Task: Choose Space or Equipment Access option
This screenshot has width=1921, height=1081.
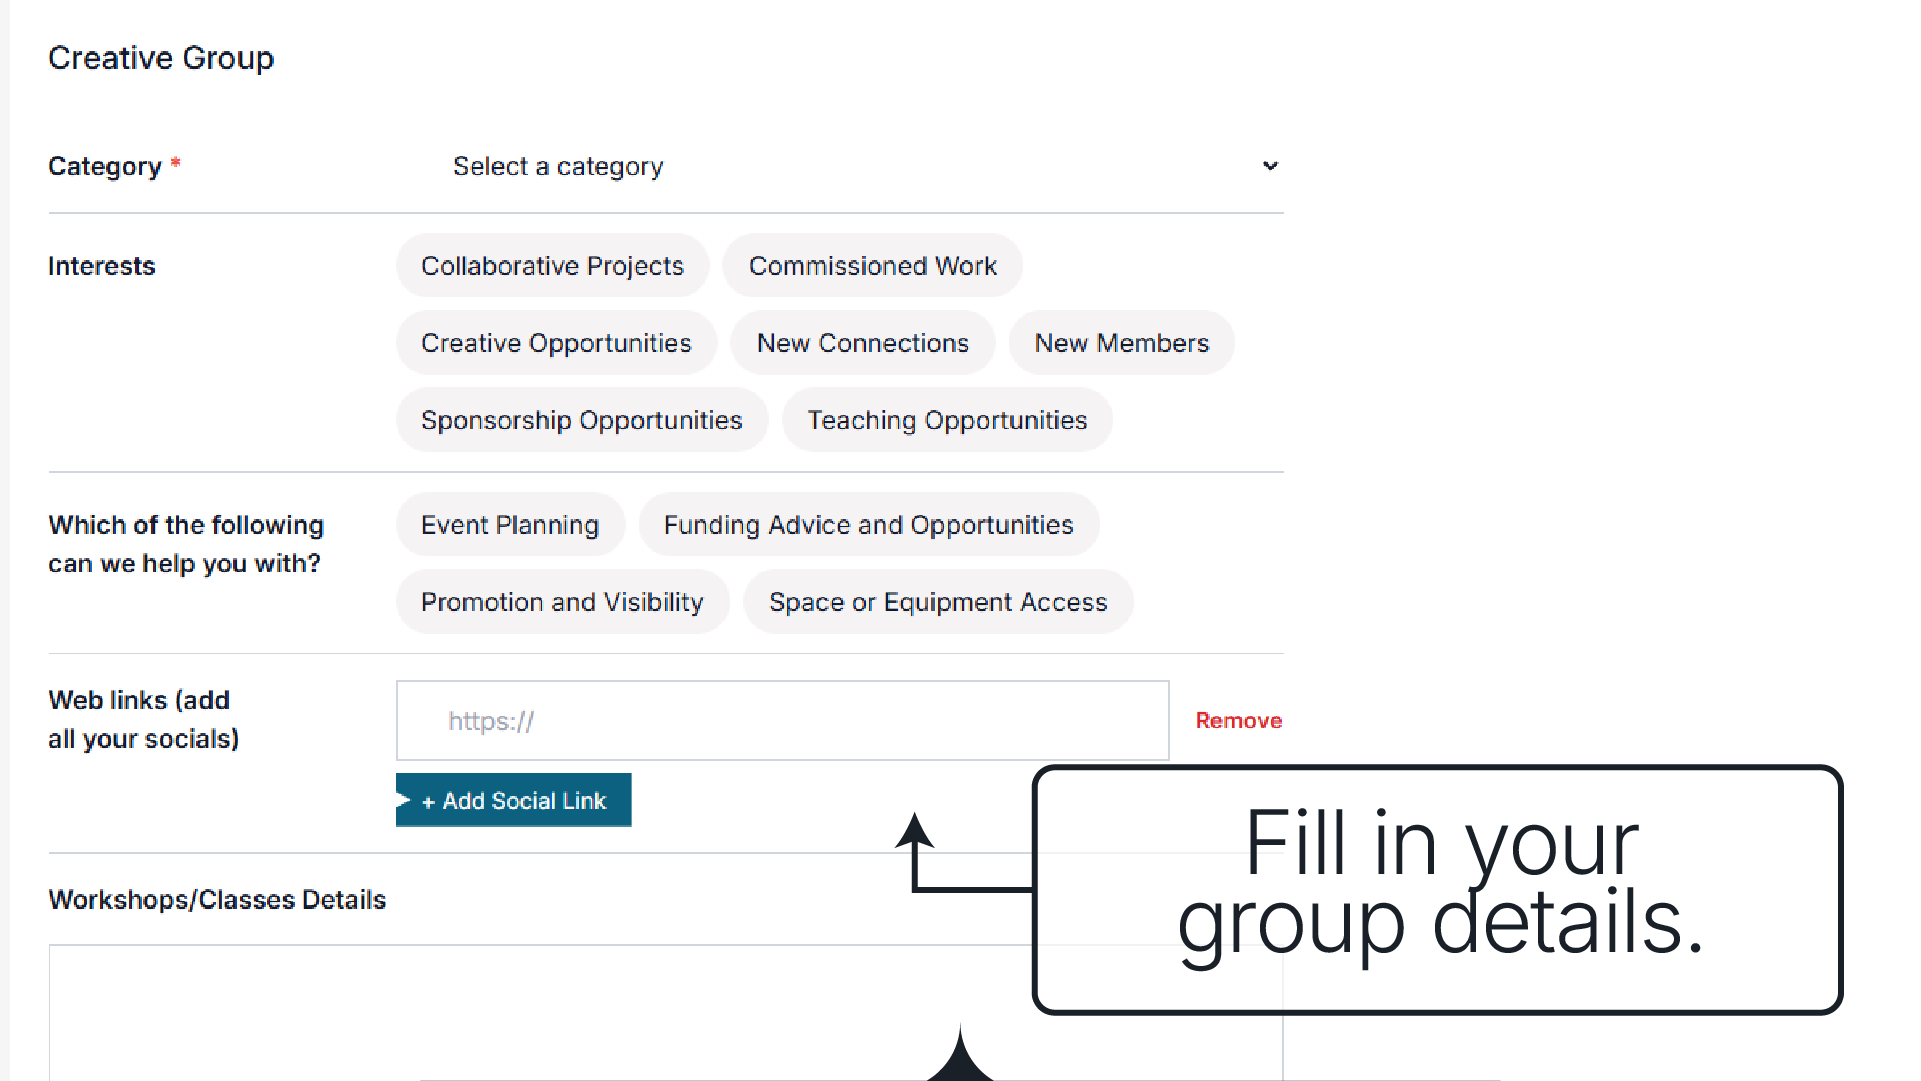Action: [x=938, y=602]
